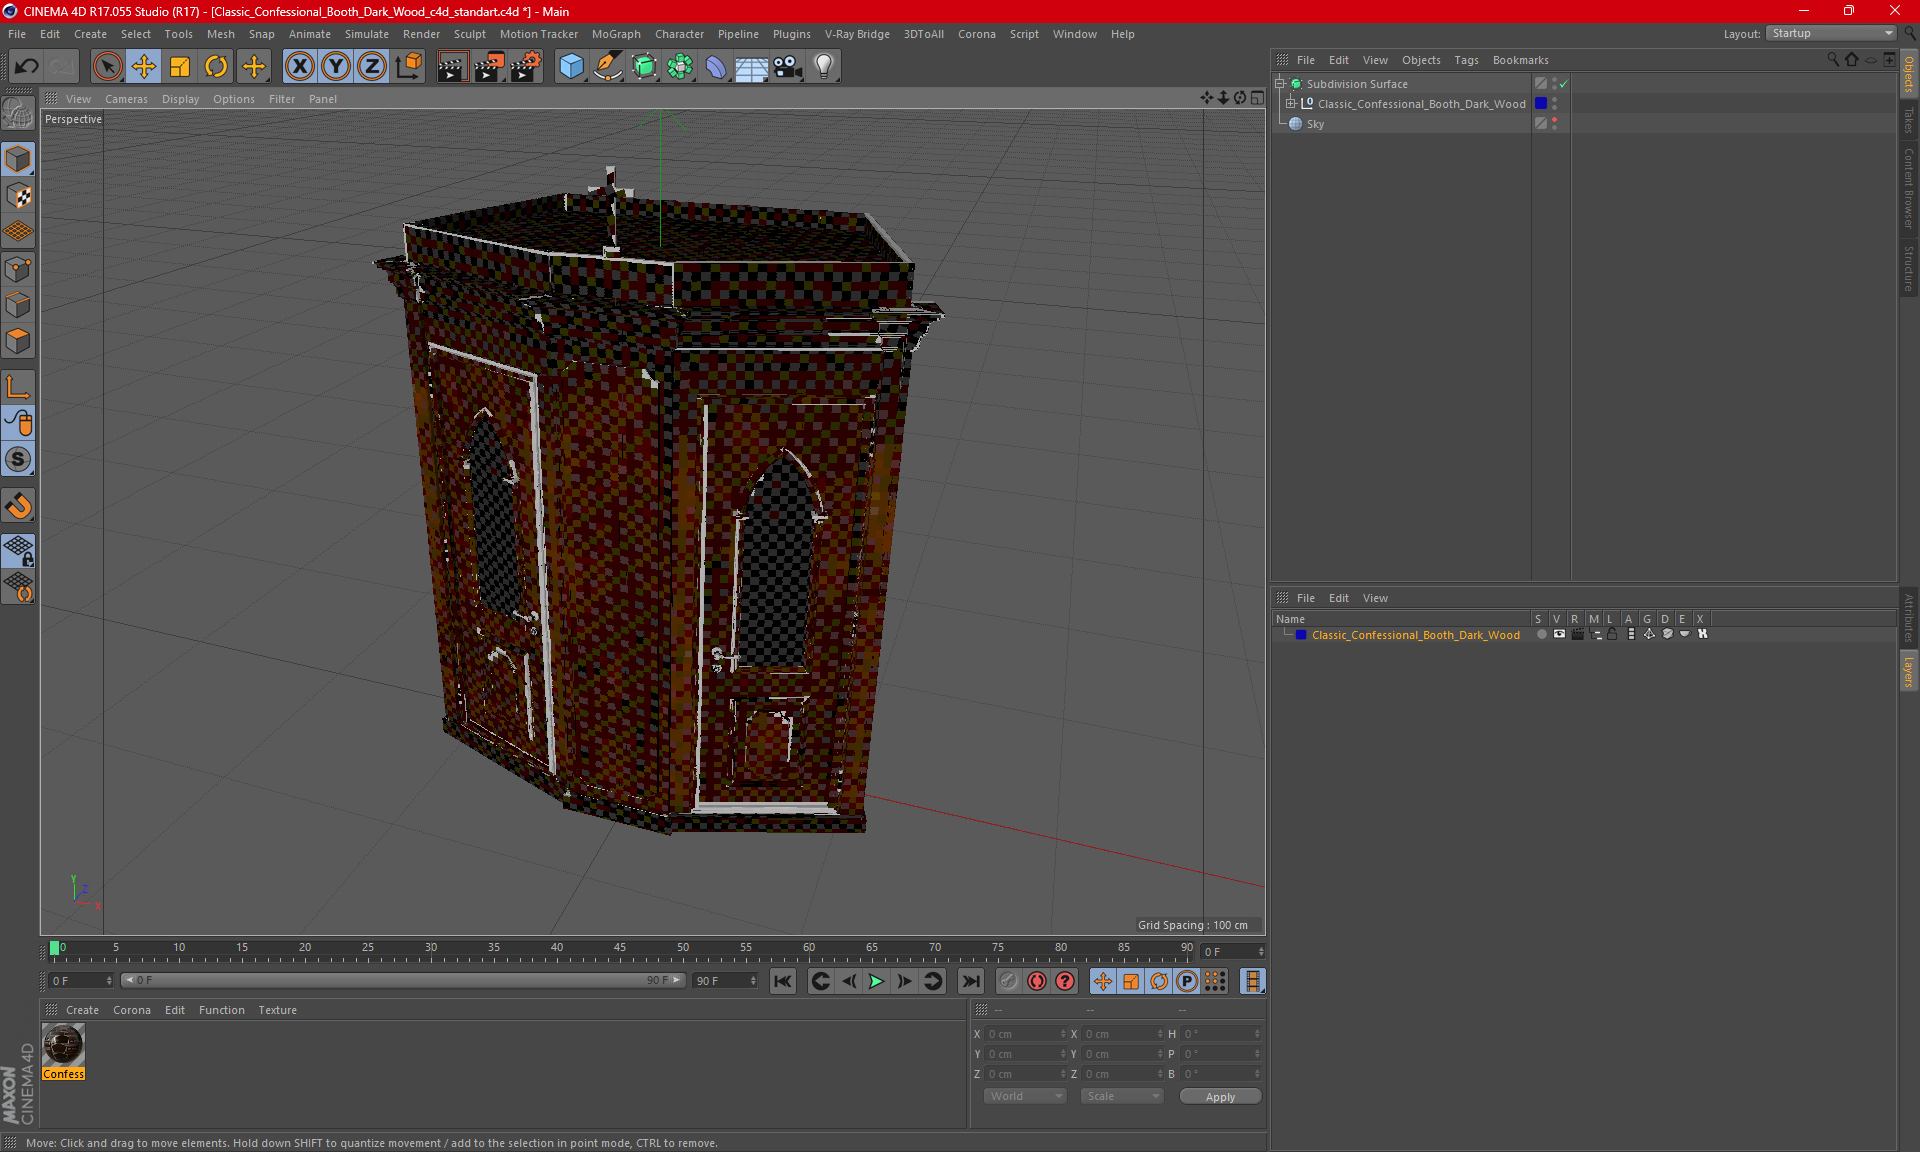Go to end of animation
Screen dimensions: 1920x1152
coord(970,981)
